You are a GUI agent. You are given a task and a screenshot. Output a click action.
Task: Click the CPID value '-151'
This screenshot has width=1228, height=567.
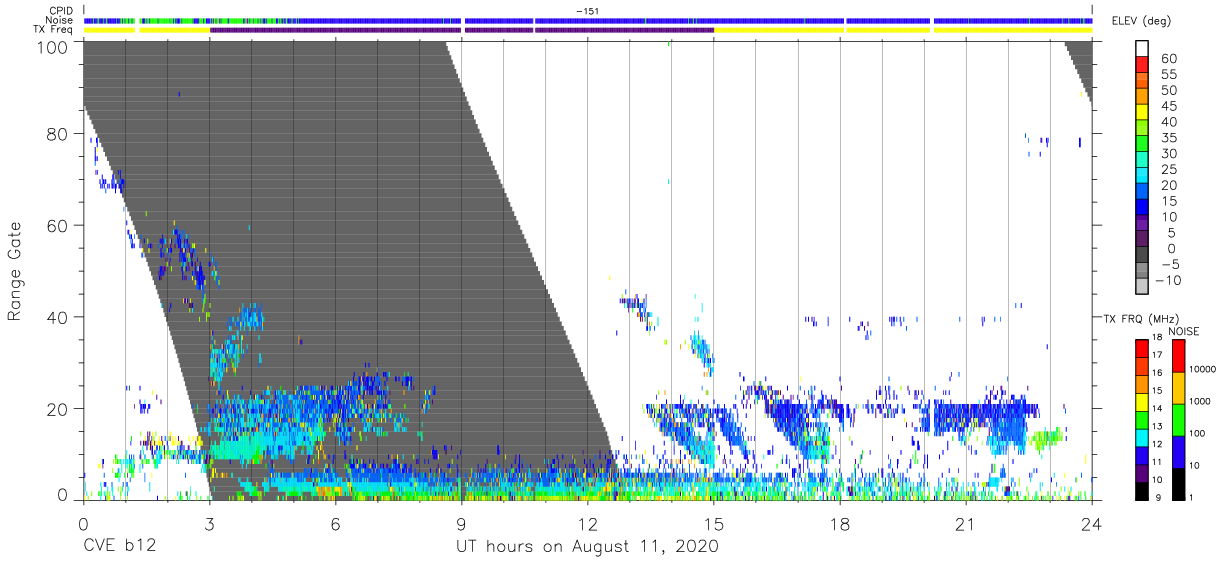point(587,11)
